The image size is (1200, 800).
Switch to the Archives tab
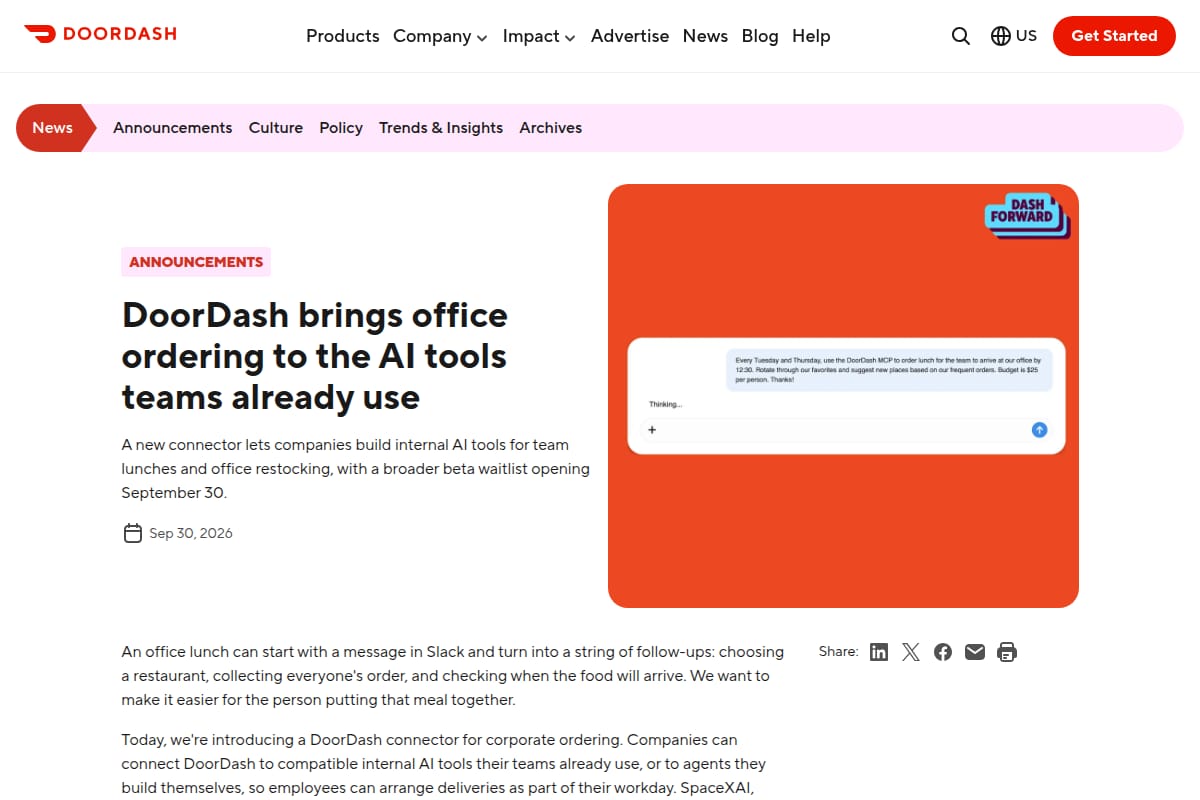(x=551, y=128)
